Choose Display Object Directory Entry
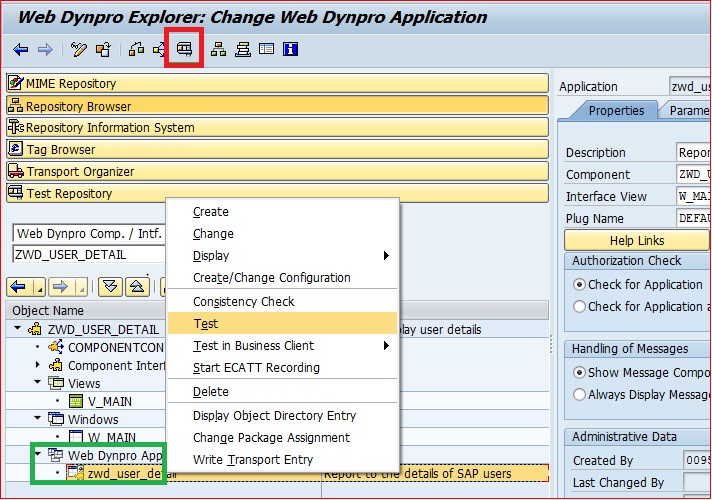The width and height of the screenshot is (712, 500). tap(282, 416)
